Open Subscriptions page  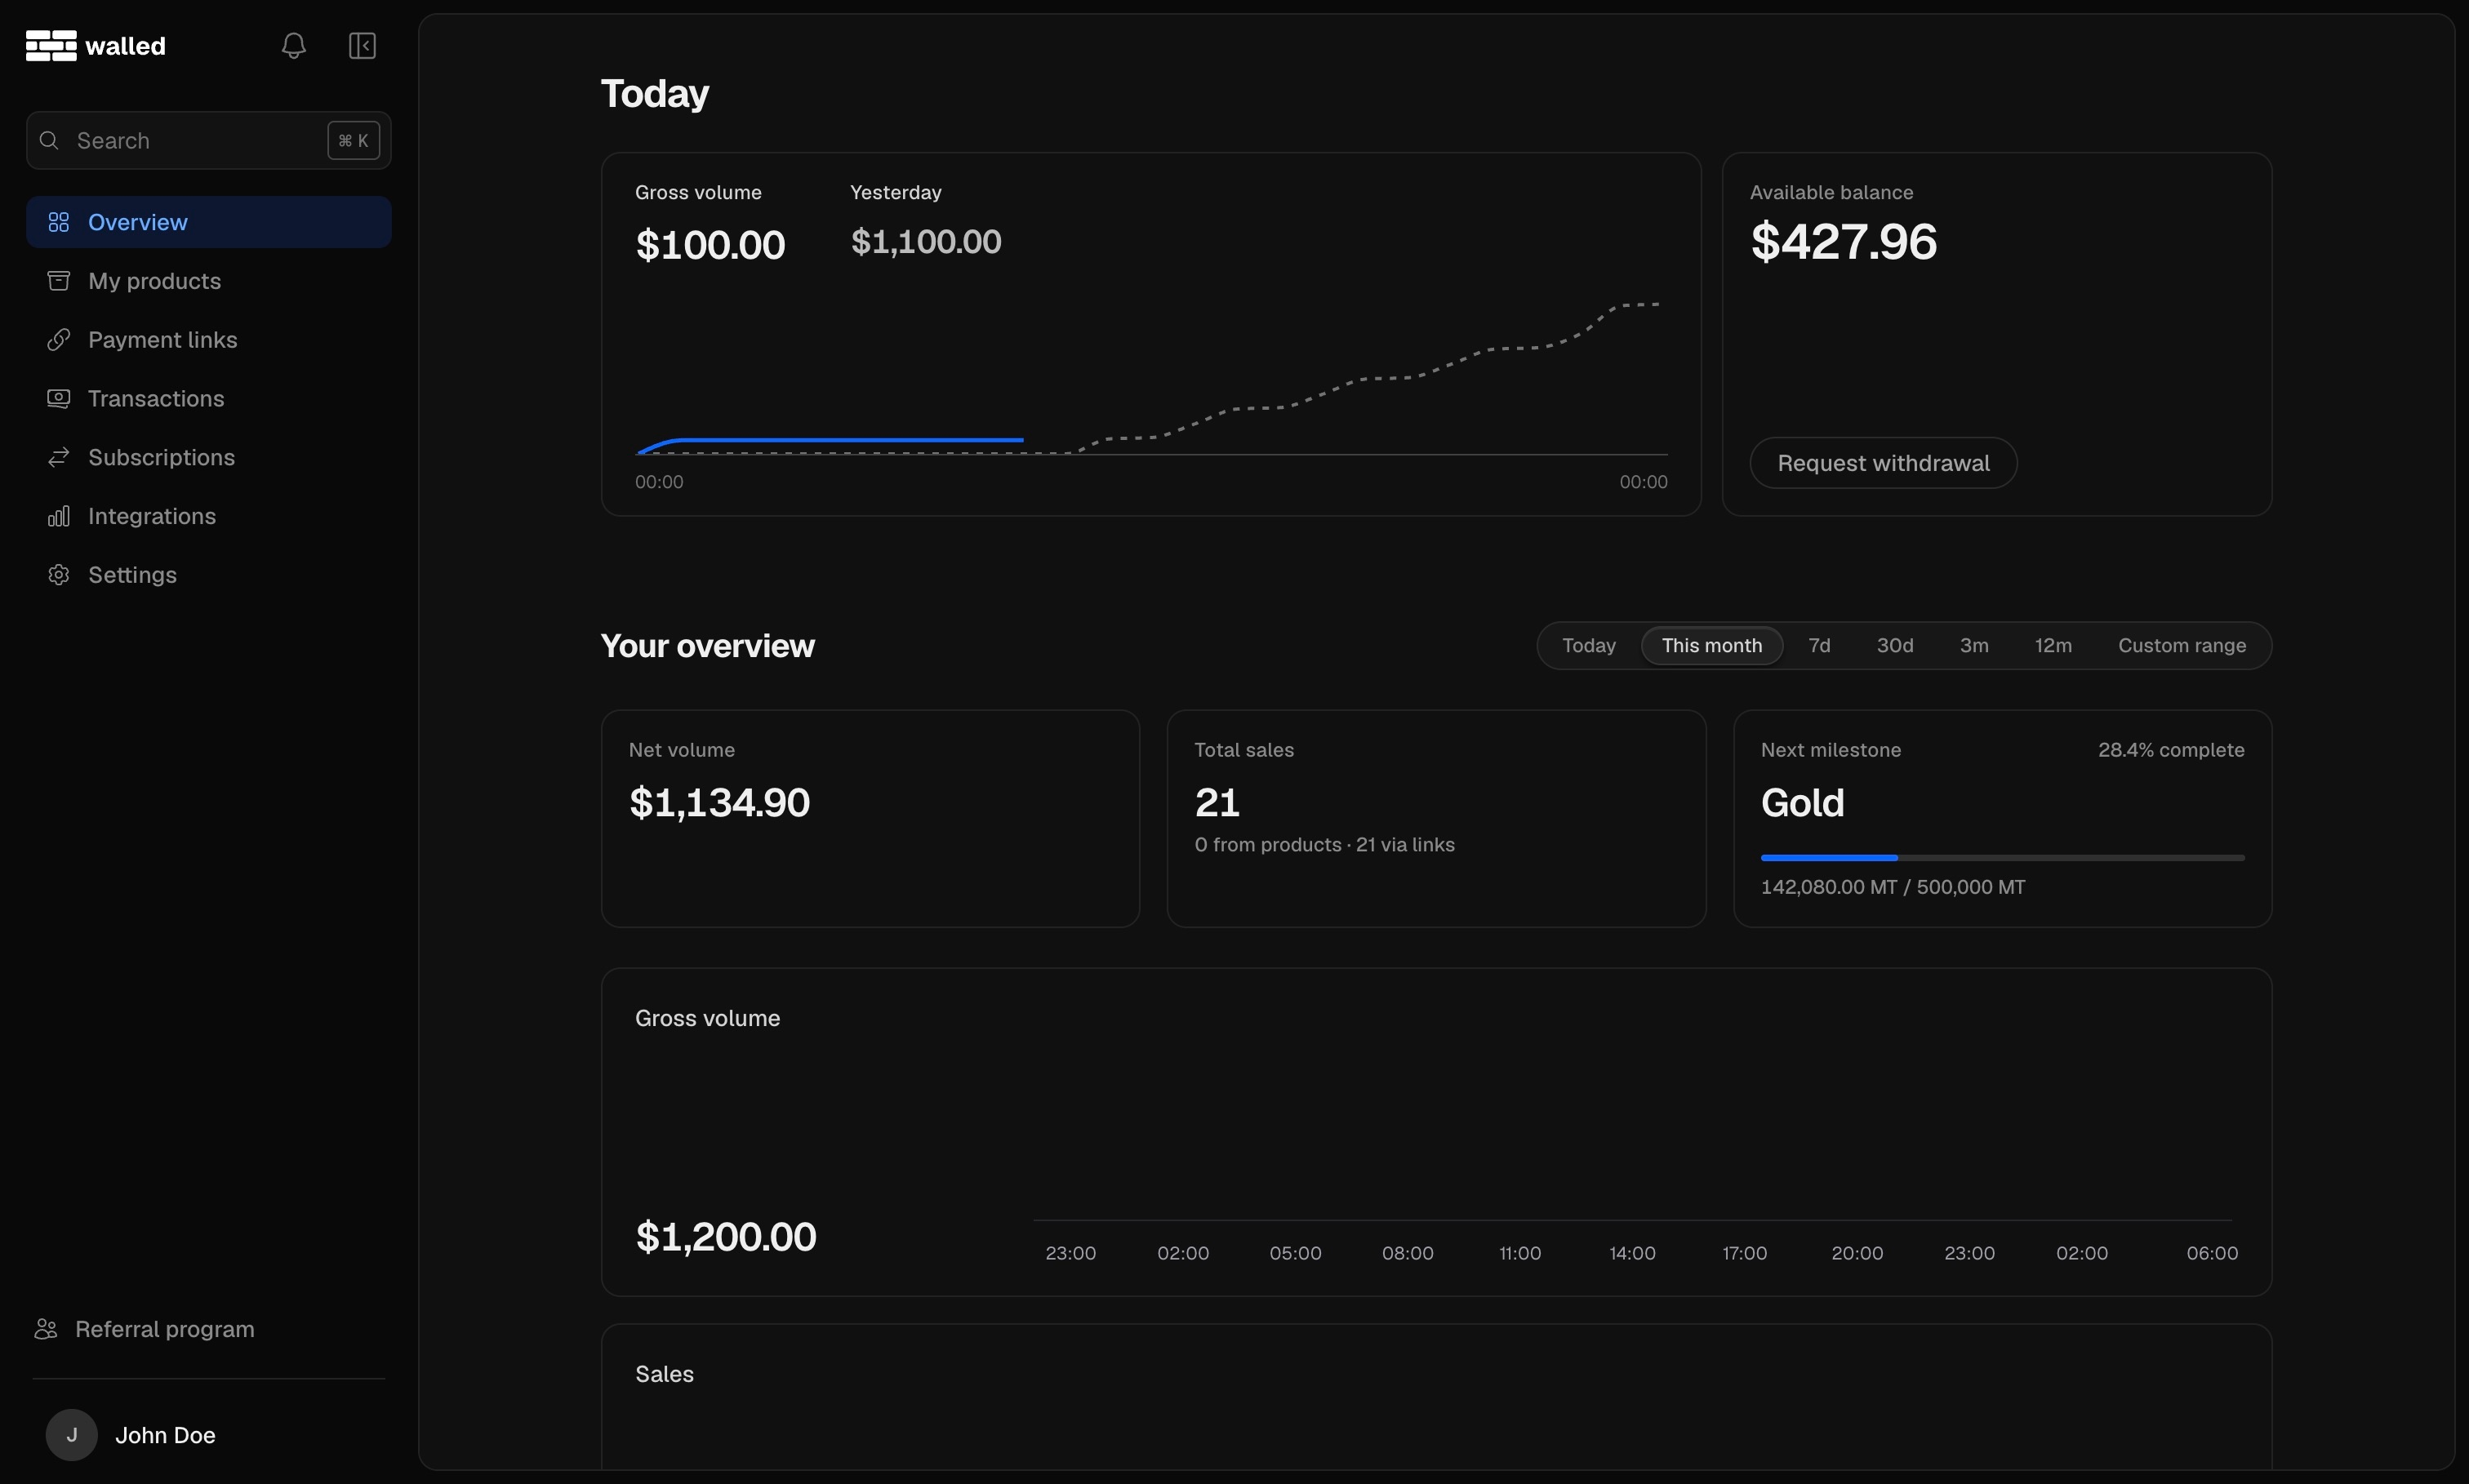pyautogui.click(x=209, y=457)
